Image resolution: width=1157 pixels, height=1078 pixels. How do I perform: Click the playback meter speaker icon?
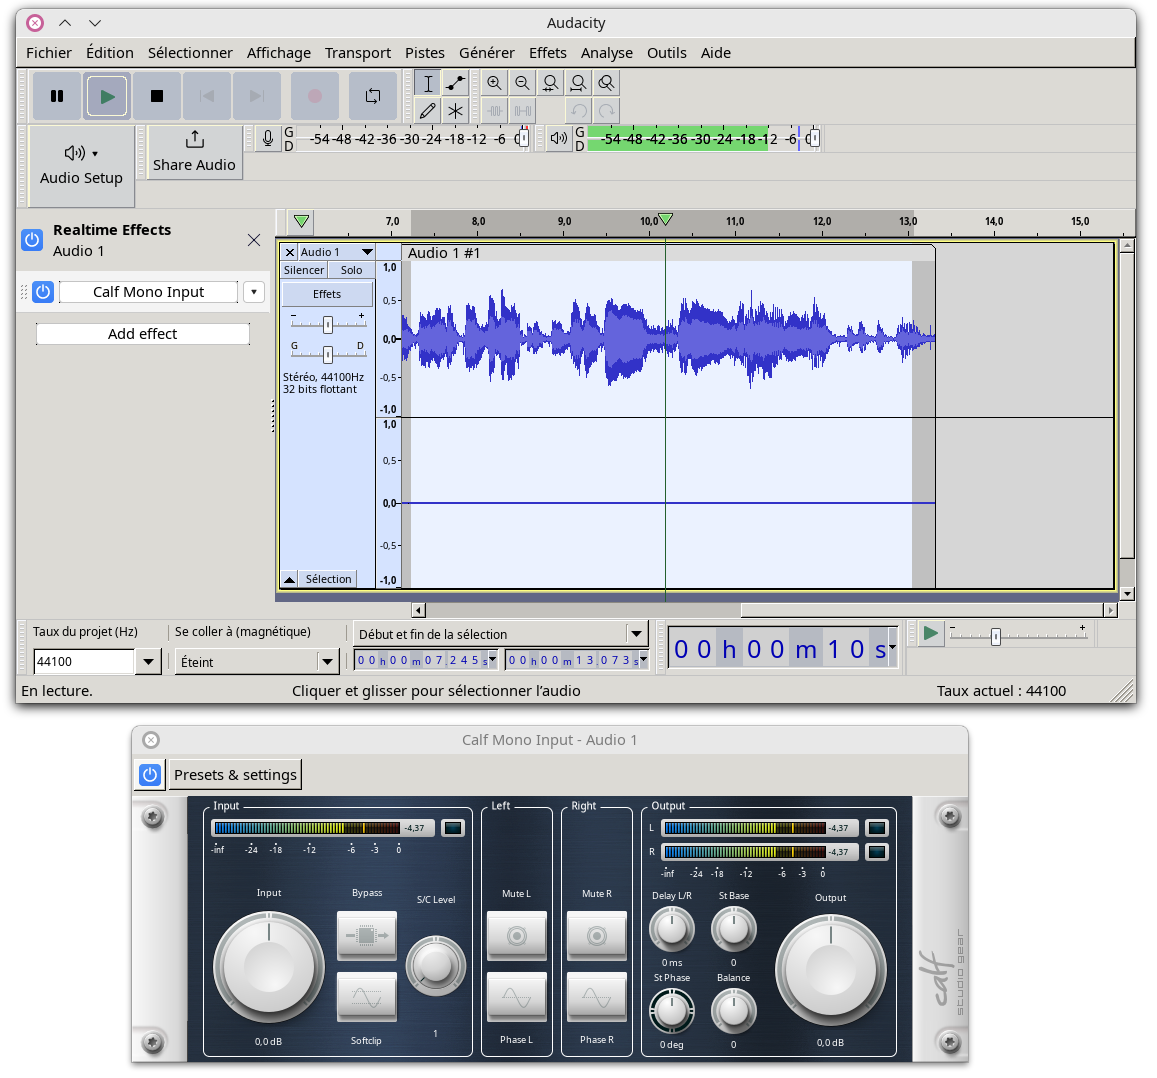click(559, 139)
